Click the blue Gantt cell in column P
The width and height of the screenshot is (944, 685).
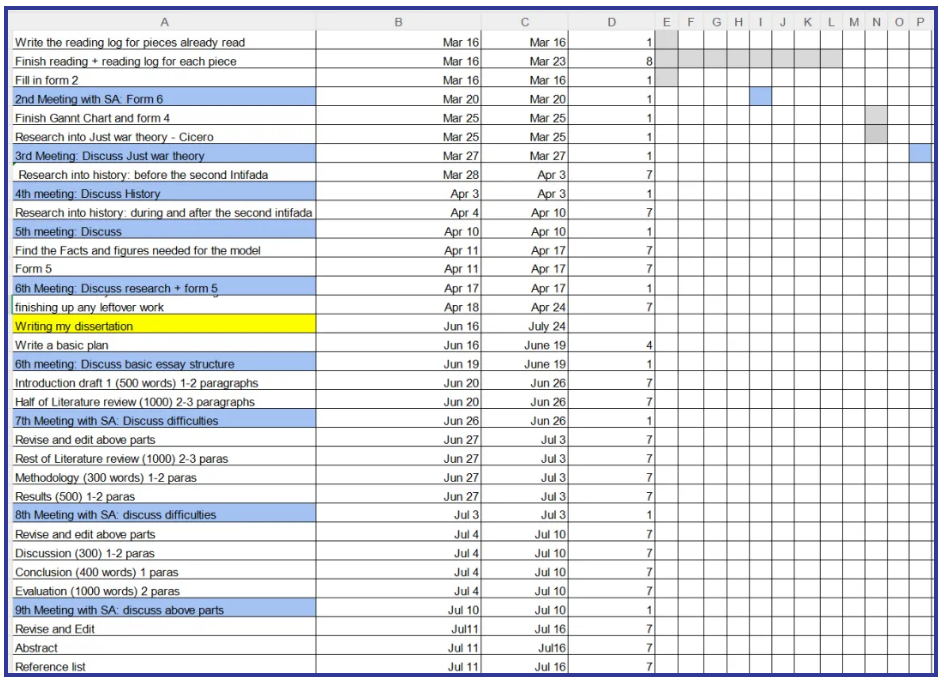(921, 155)
